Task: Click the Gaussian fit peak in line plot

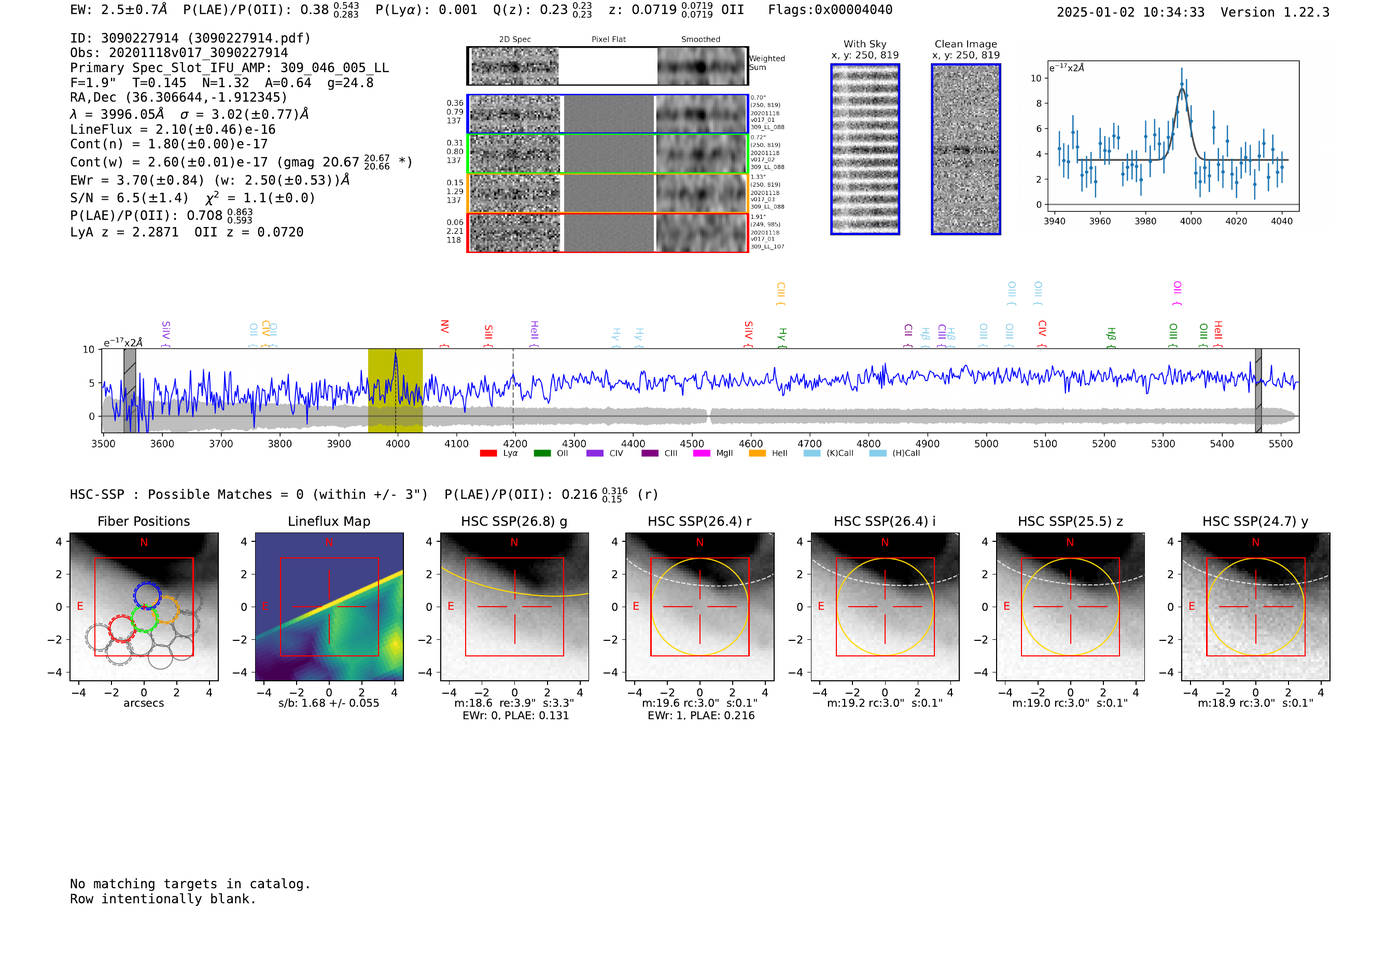Action: tap(1182, 90)
